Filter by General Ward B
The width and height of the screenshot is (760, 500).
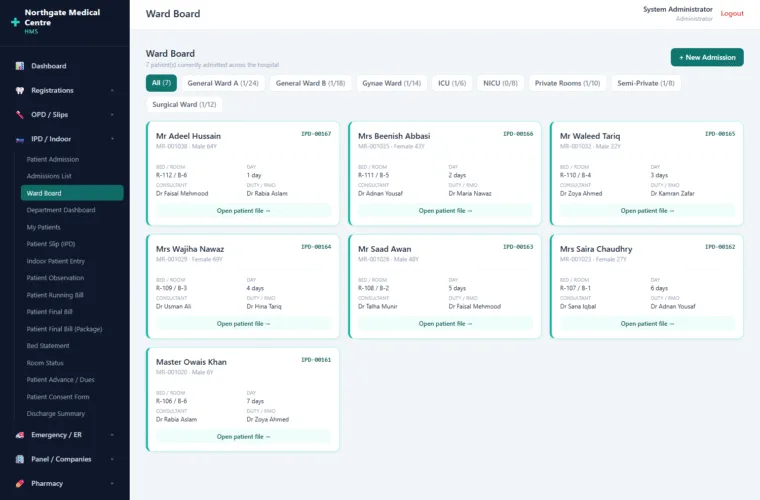pos(310,83)
